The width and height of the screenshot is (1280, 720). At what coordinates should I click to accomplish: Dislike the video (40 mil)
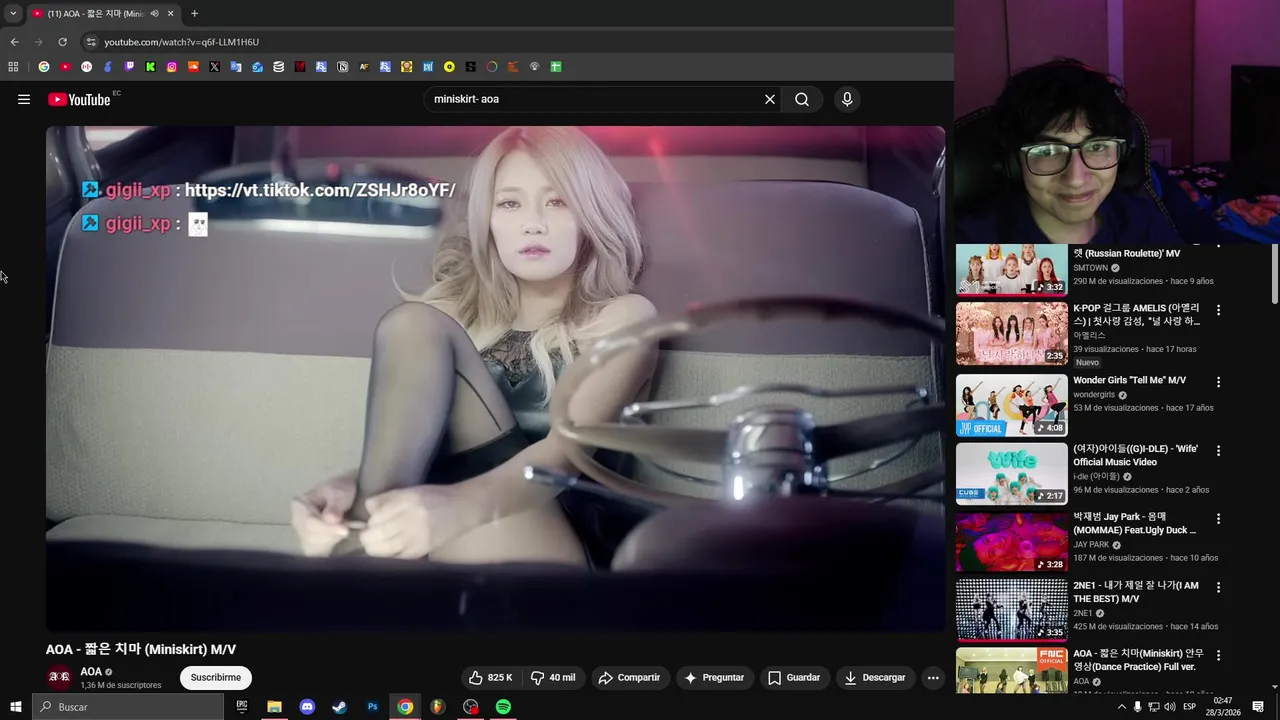tap(553, 678)
